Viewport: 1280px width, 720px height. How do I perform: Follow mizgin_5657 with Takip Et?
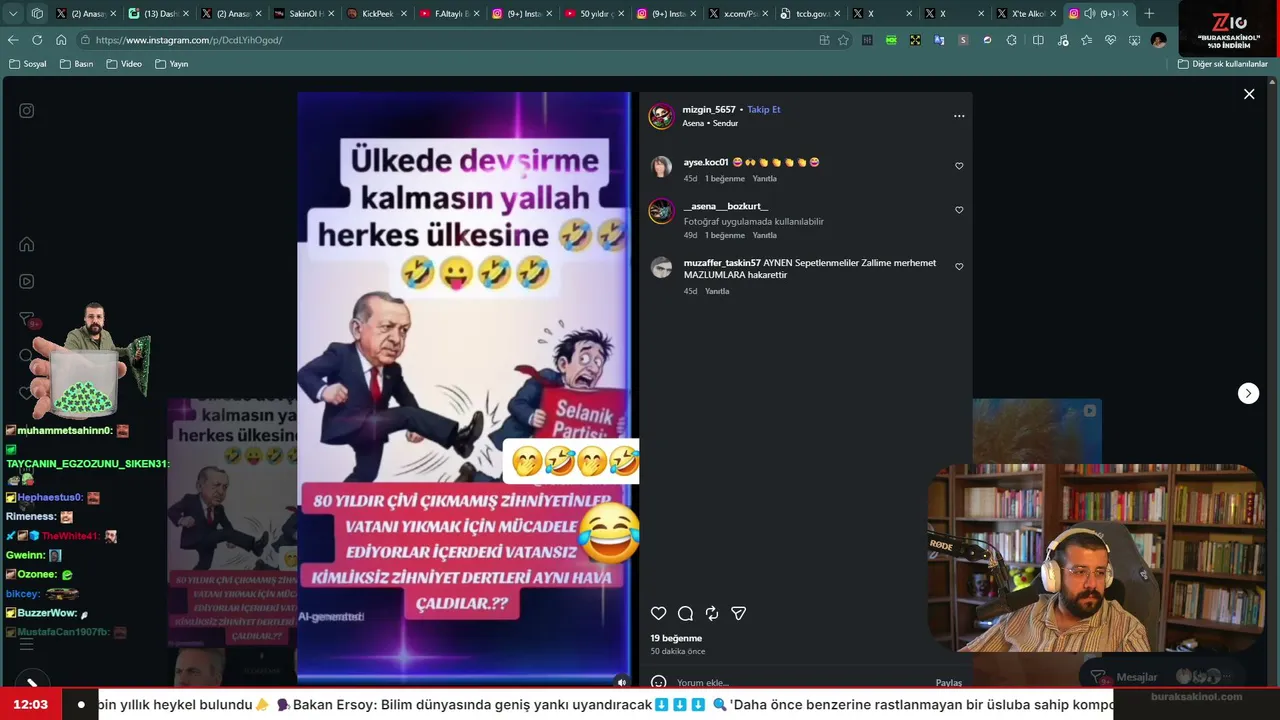(x=764, y=110)
